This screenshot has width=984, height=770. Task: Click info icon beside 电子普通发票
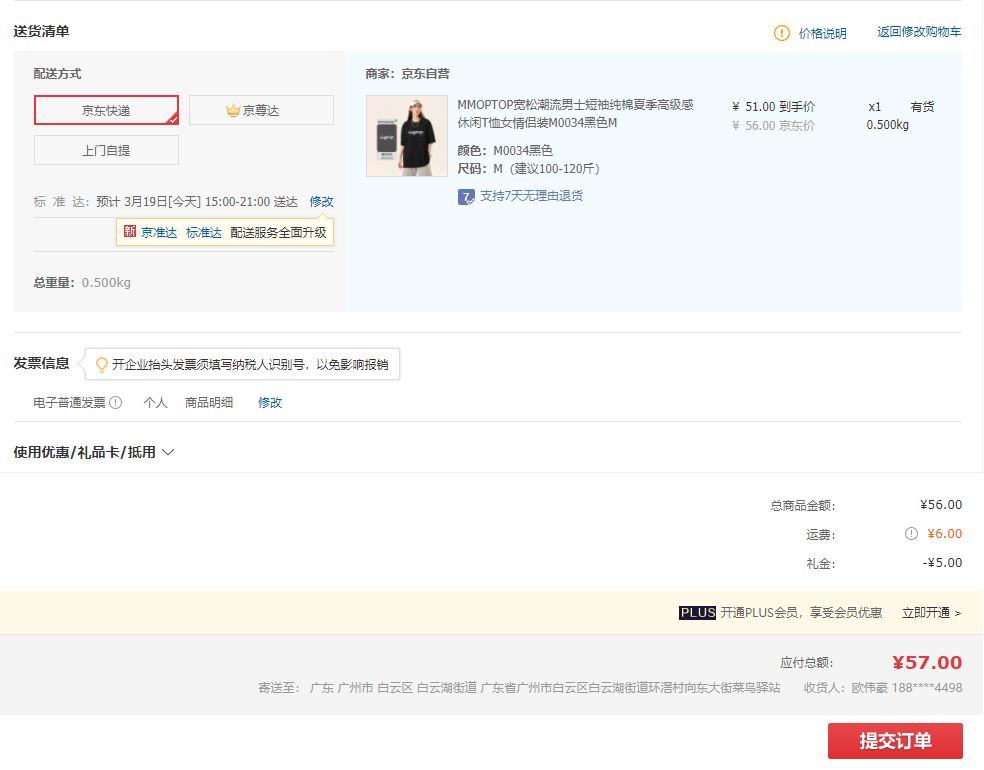(116, 403)
